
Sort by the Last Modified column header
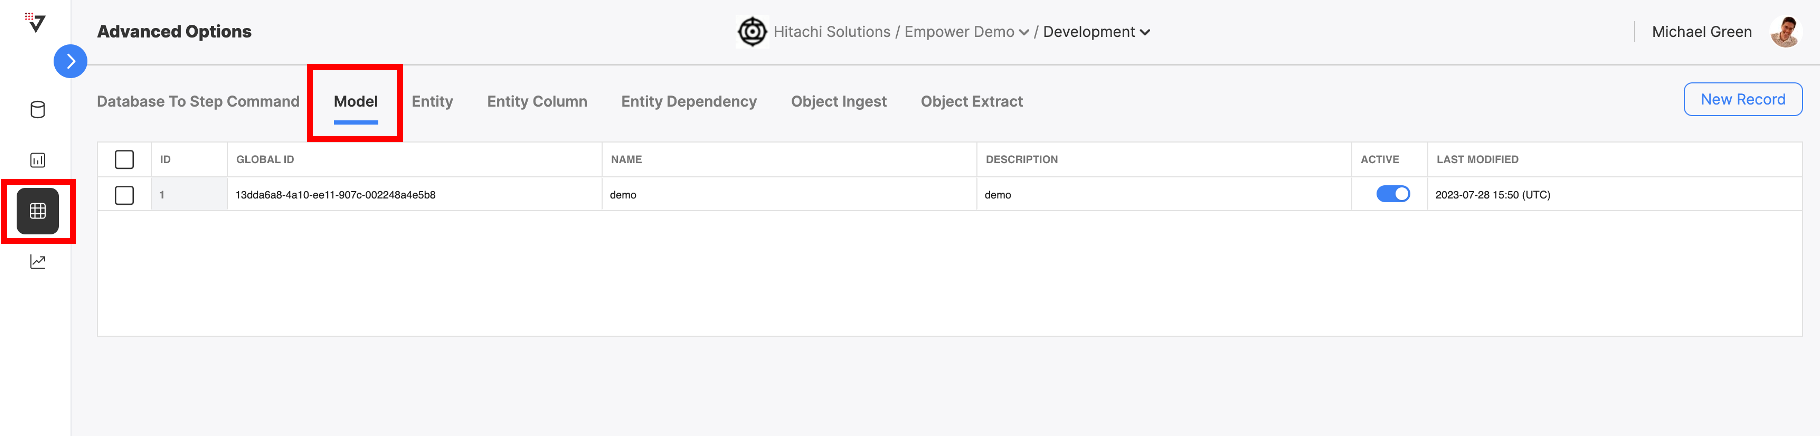pos(1477,159)
